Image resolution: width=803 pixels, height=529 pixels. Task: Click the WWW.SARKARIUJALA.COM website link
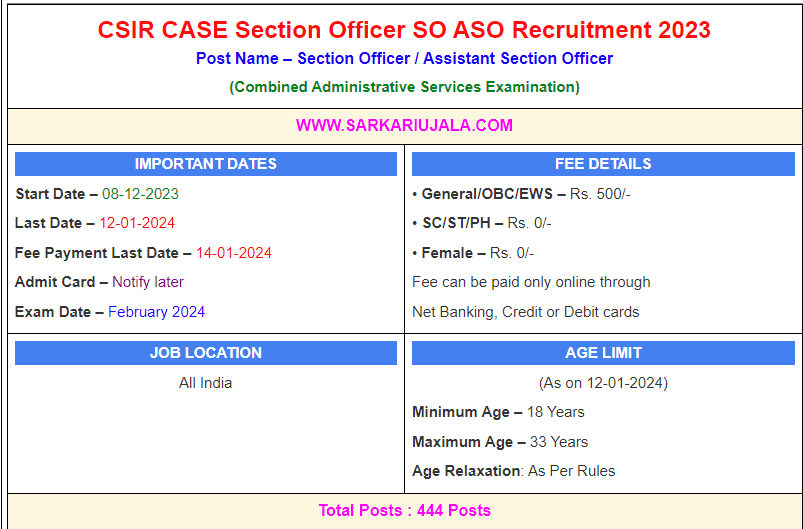click(404, 125)
